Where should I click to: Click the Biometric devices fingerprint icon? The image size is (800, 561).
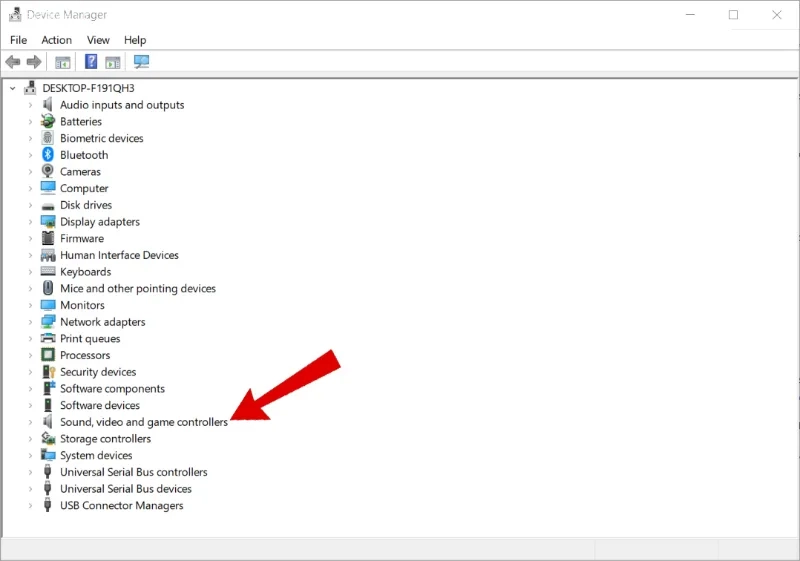(48, 138)
